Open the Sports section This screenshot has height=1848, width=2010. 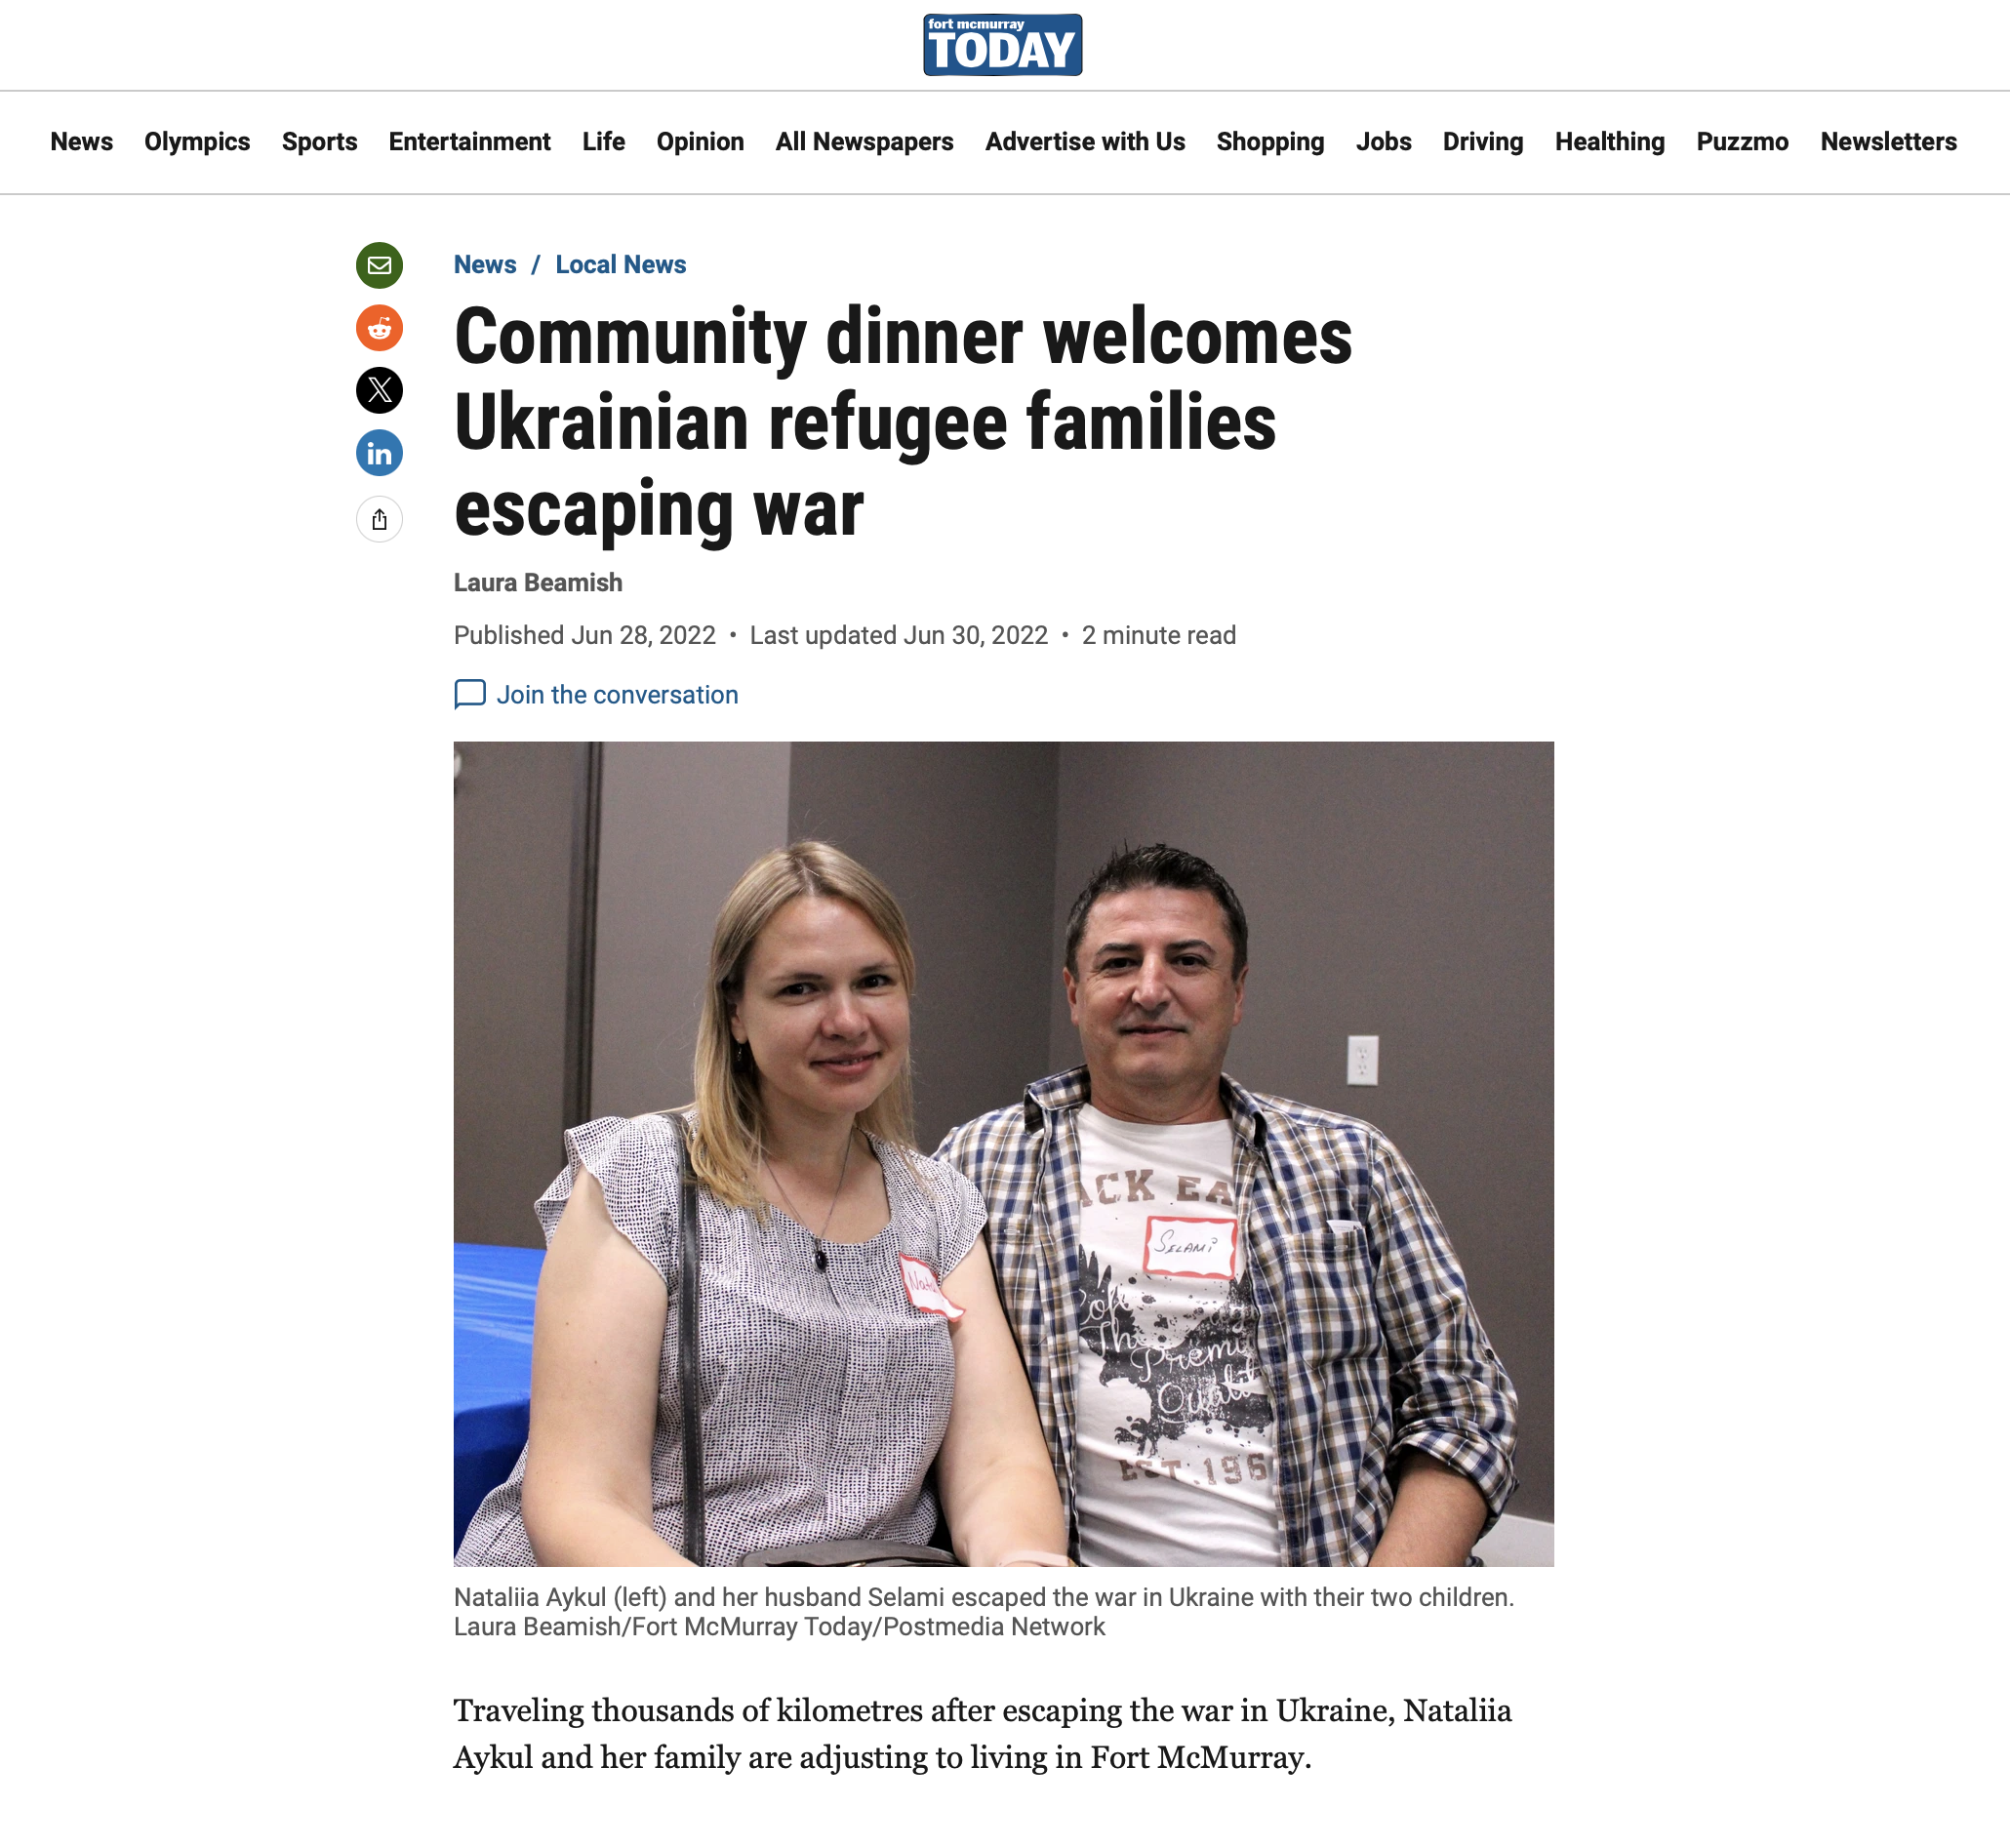click(x=319, y=142)
